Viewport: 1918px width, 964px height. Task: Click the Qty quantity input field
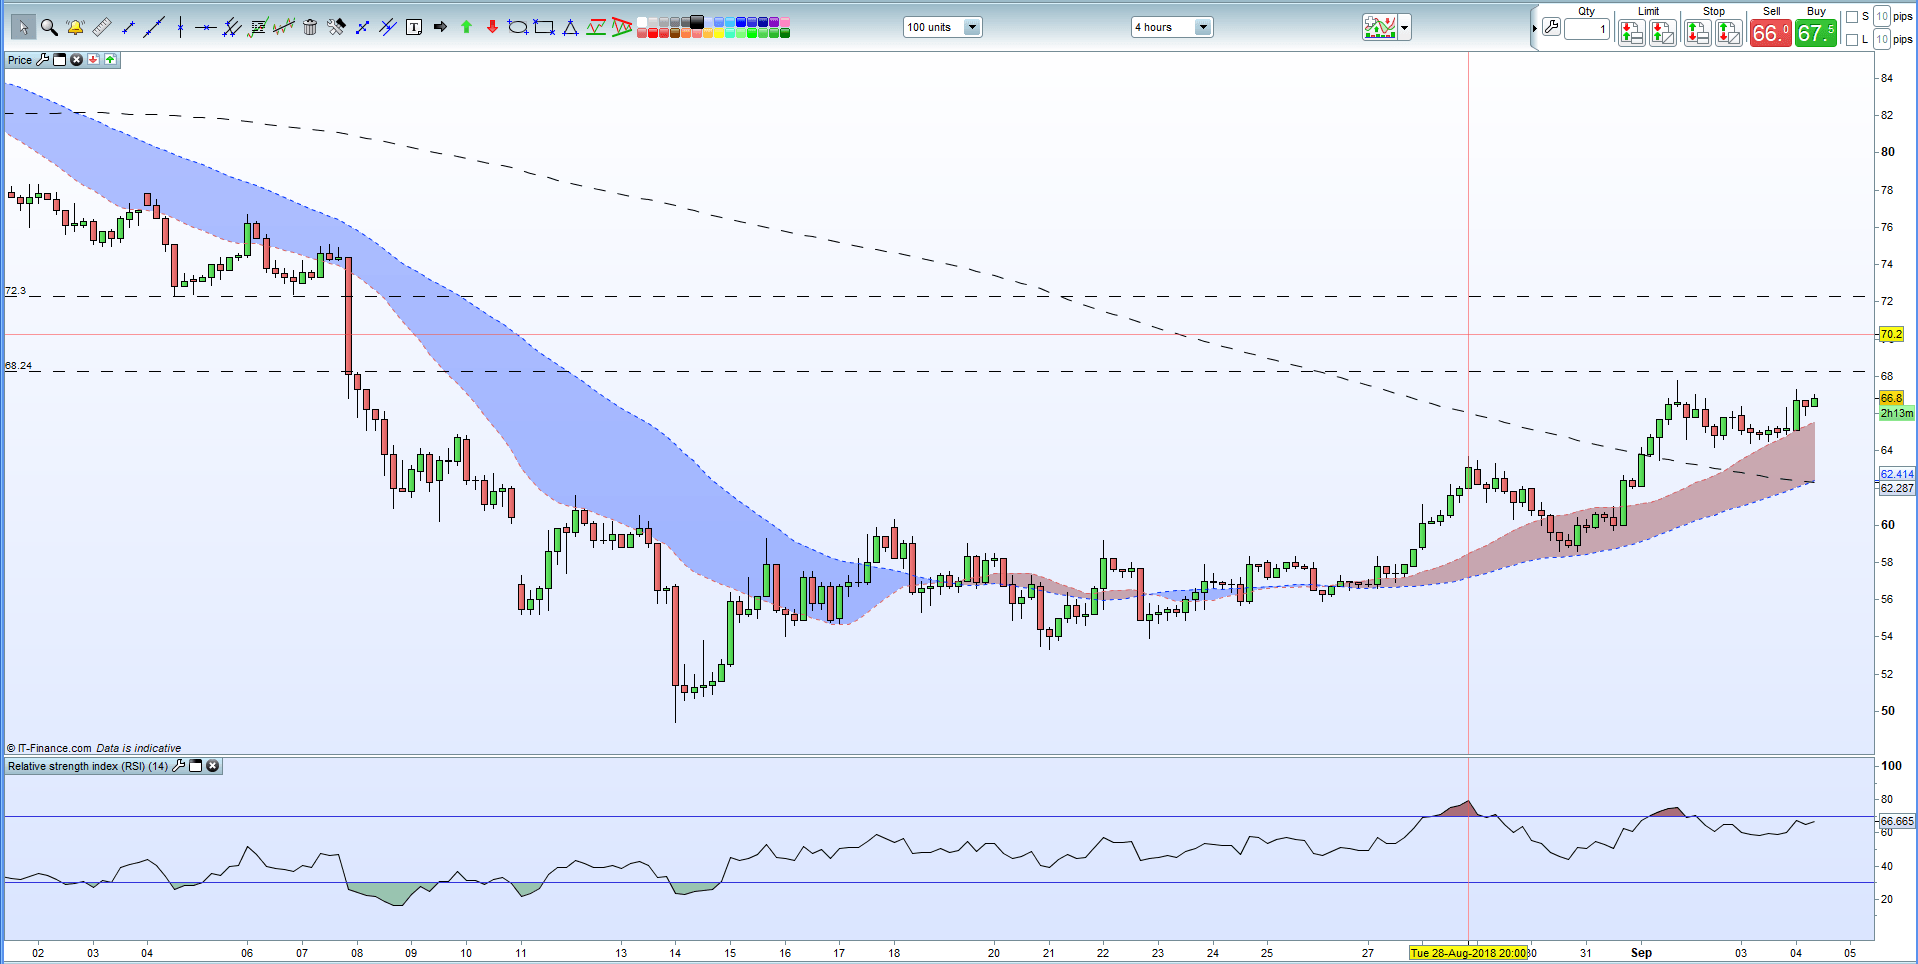[1587, 29]
